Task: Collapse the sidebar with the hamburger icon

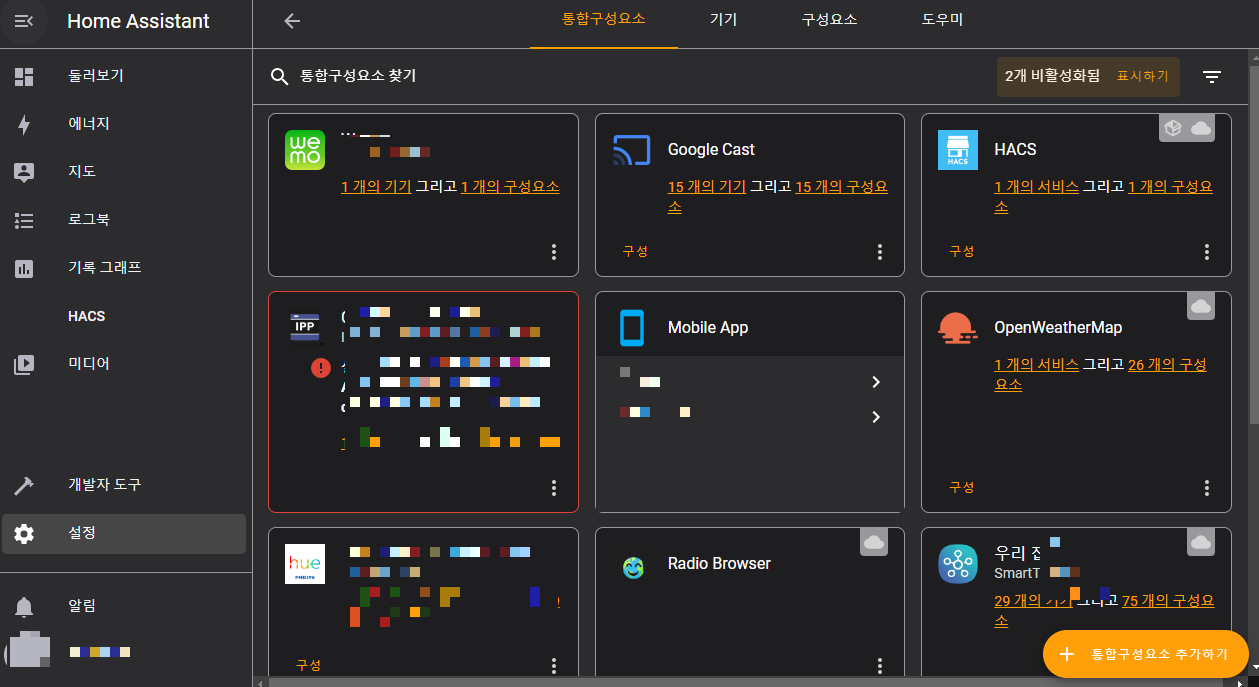Action: pyautogui.click(x=24, y=21)
